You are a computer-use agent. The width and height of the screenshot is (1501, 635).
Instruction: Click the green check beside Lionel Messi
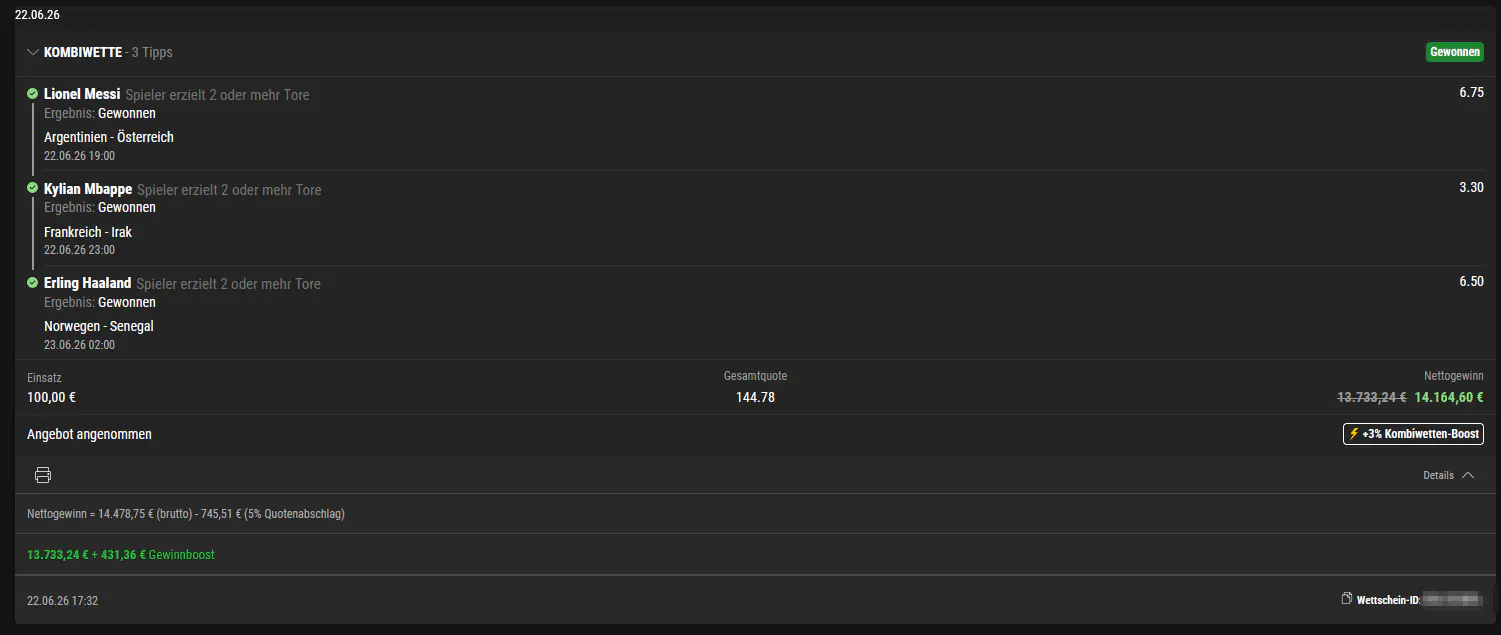point(33,94)
